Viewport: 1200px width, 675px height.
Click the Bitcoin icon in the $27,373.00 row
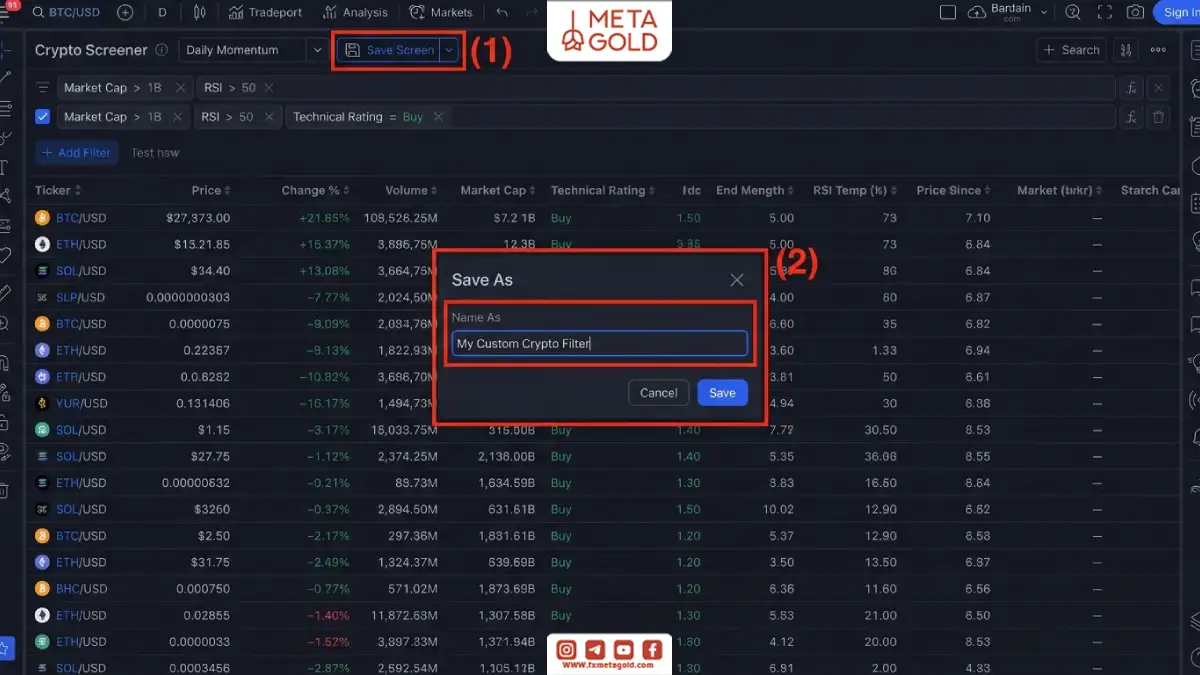[42, 217]
